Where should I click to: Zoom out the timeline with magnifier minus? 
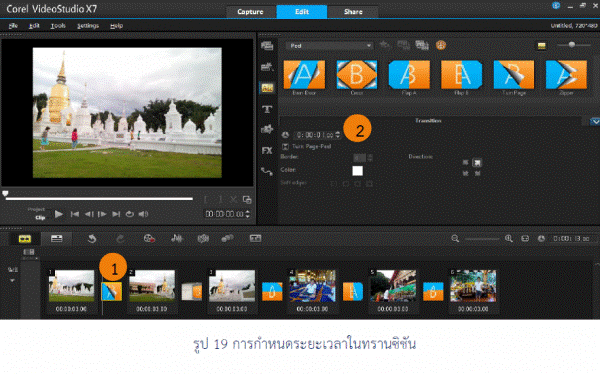coord(455,238)
